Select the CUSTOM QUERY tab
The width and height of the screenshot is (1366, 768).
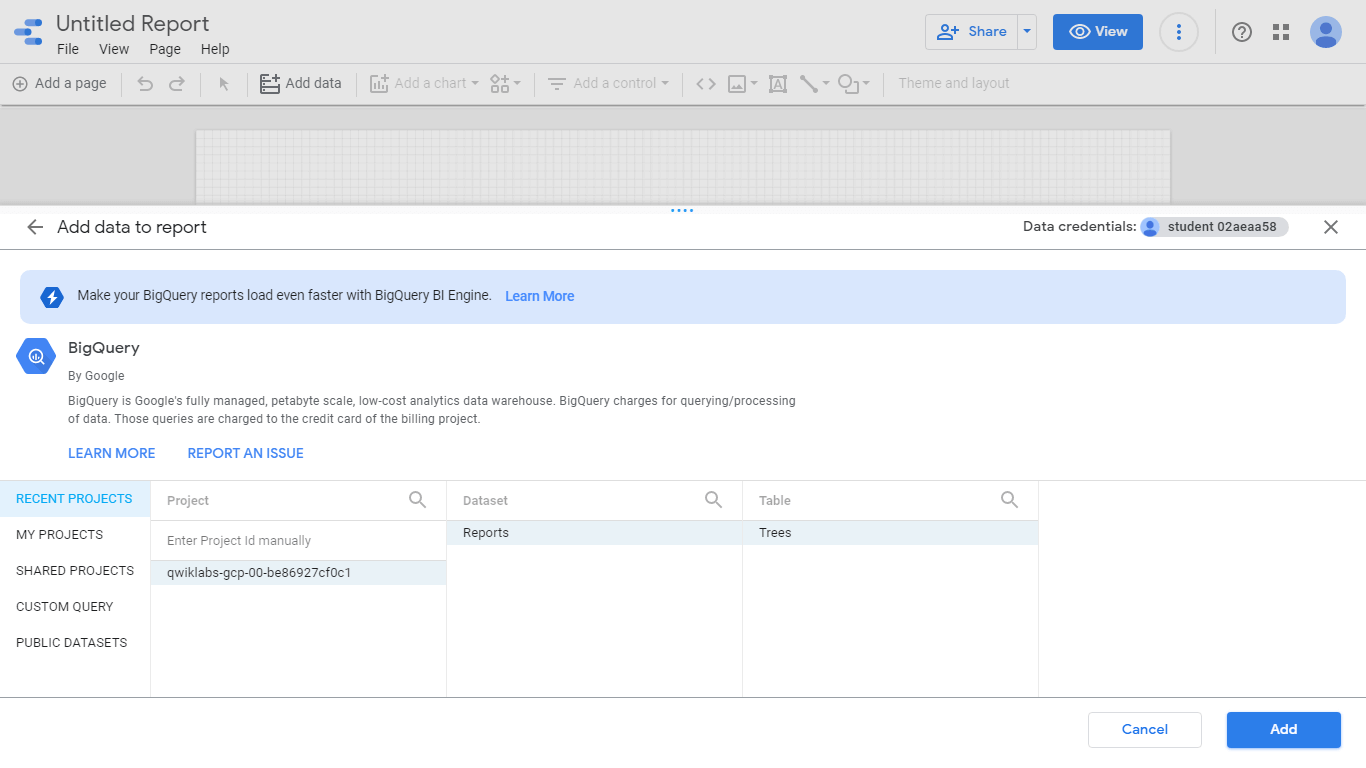(x=75, y=607)
